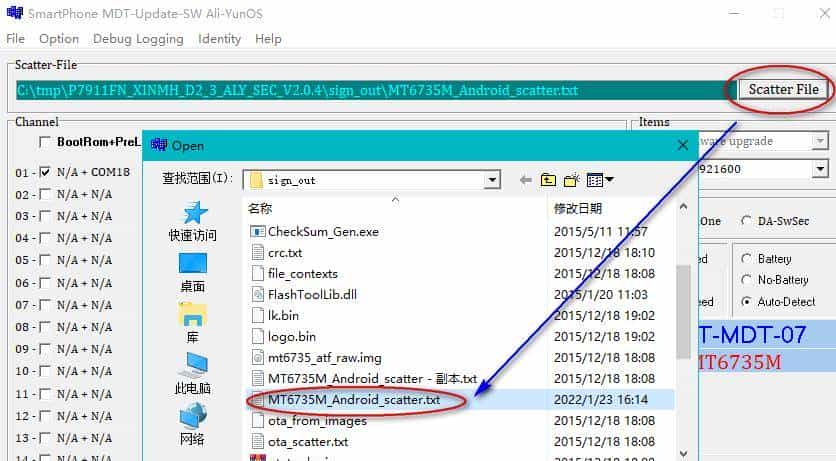The height and width of the screenshot is (461, 836).
Task: Click the file list vertical scrollbar thumb
Action: click(684, 311)
